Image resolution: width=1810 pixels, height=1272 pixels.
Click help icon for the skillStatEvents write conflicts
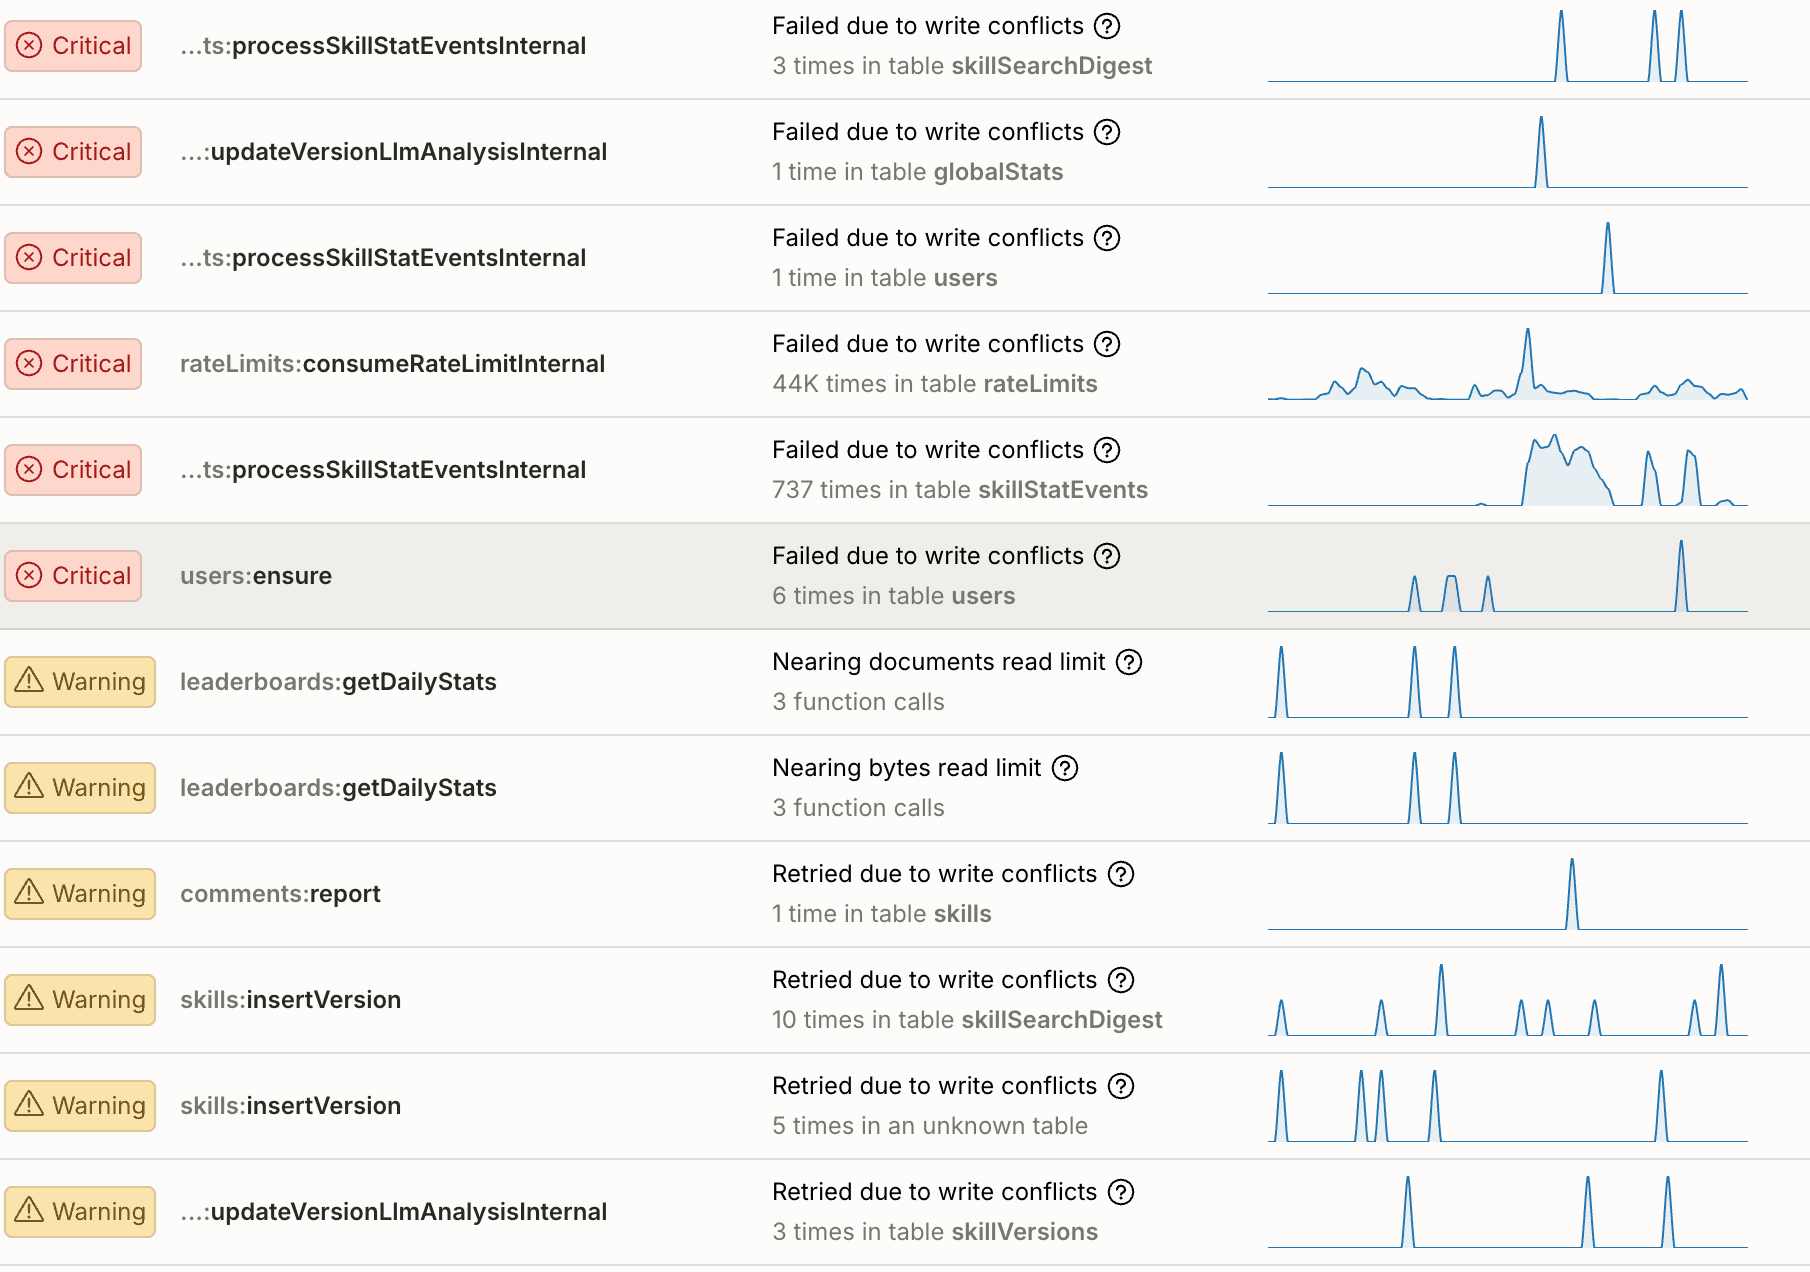[1106, 450]
